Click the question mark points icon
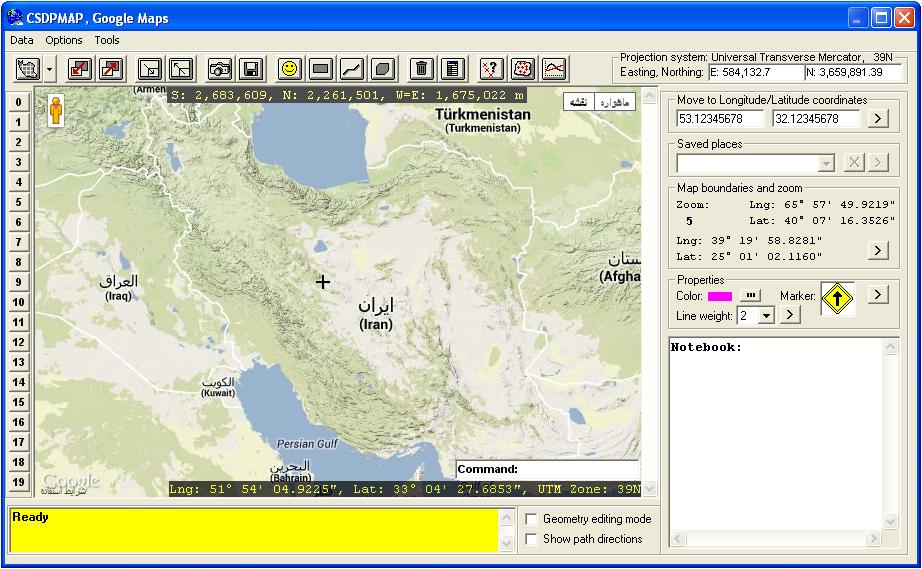Image resolution: width=922 pixels, height=569 pixels. click(x=492, y=69)
